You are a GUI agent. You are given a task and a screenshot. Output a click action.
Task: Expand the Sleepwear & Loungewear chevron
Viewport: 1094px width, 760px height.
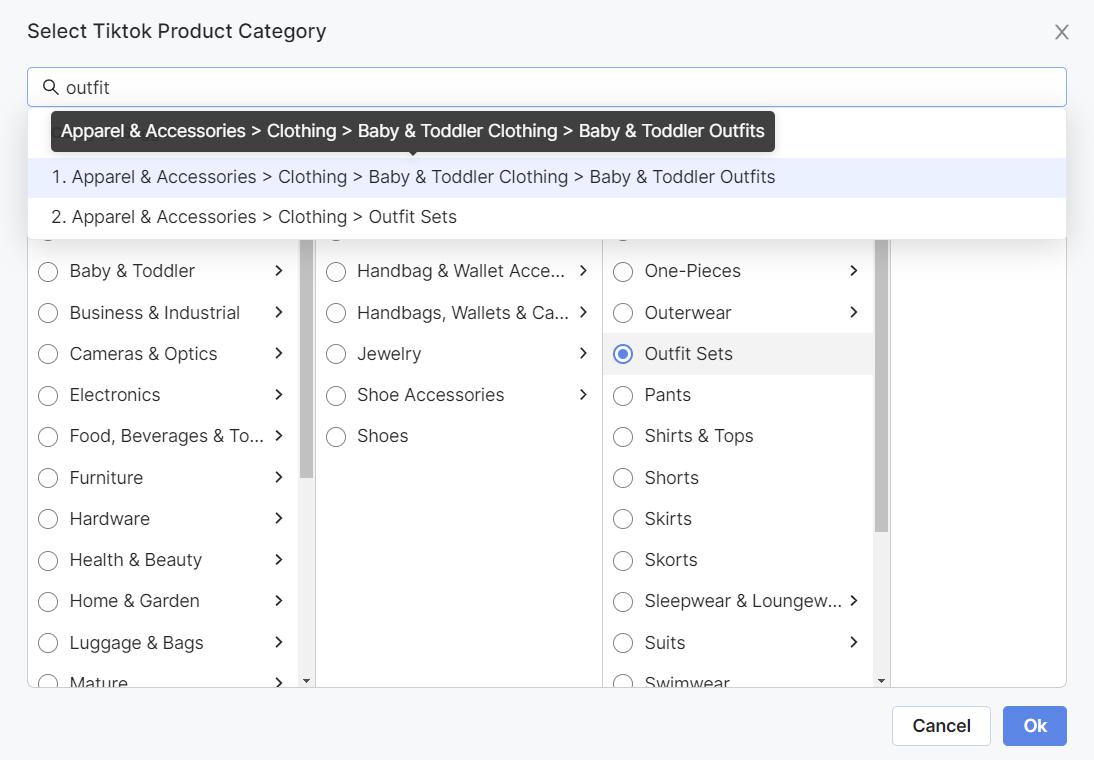point(853,600)
